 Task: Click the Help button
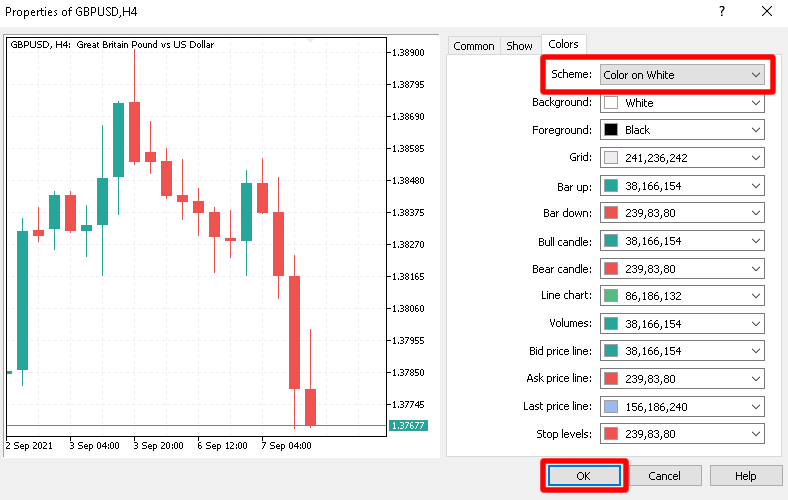click(x=745, y=475)
